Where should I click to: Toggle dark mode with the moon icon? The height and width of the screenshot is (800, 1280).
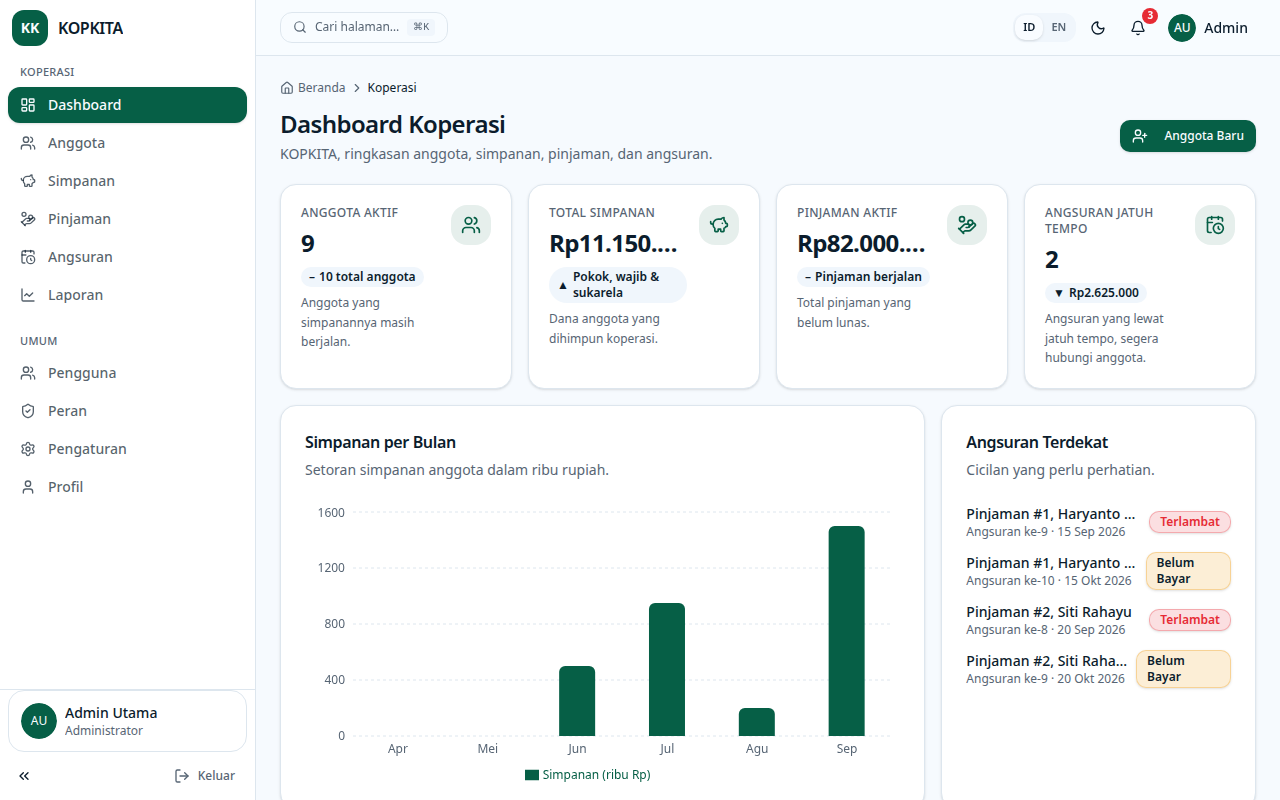1098,28
